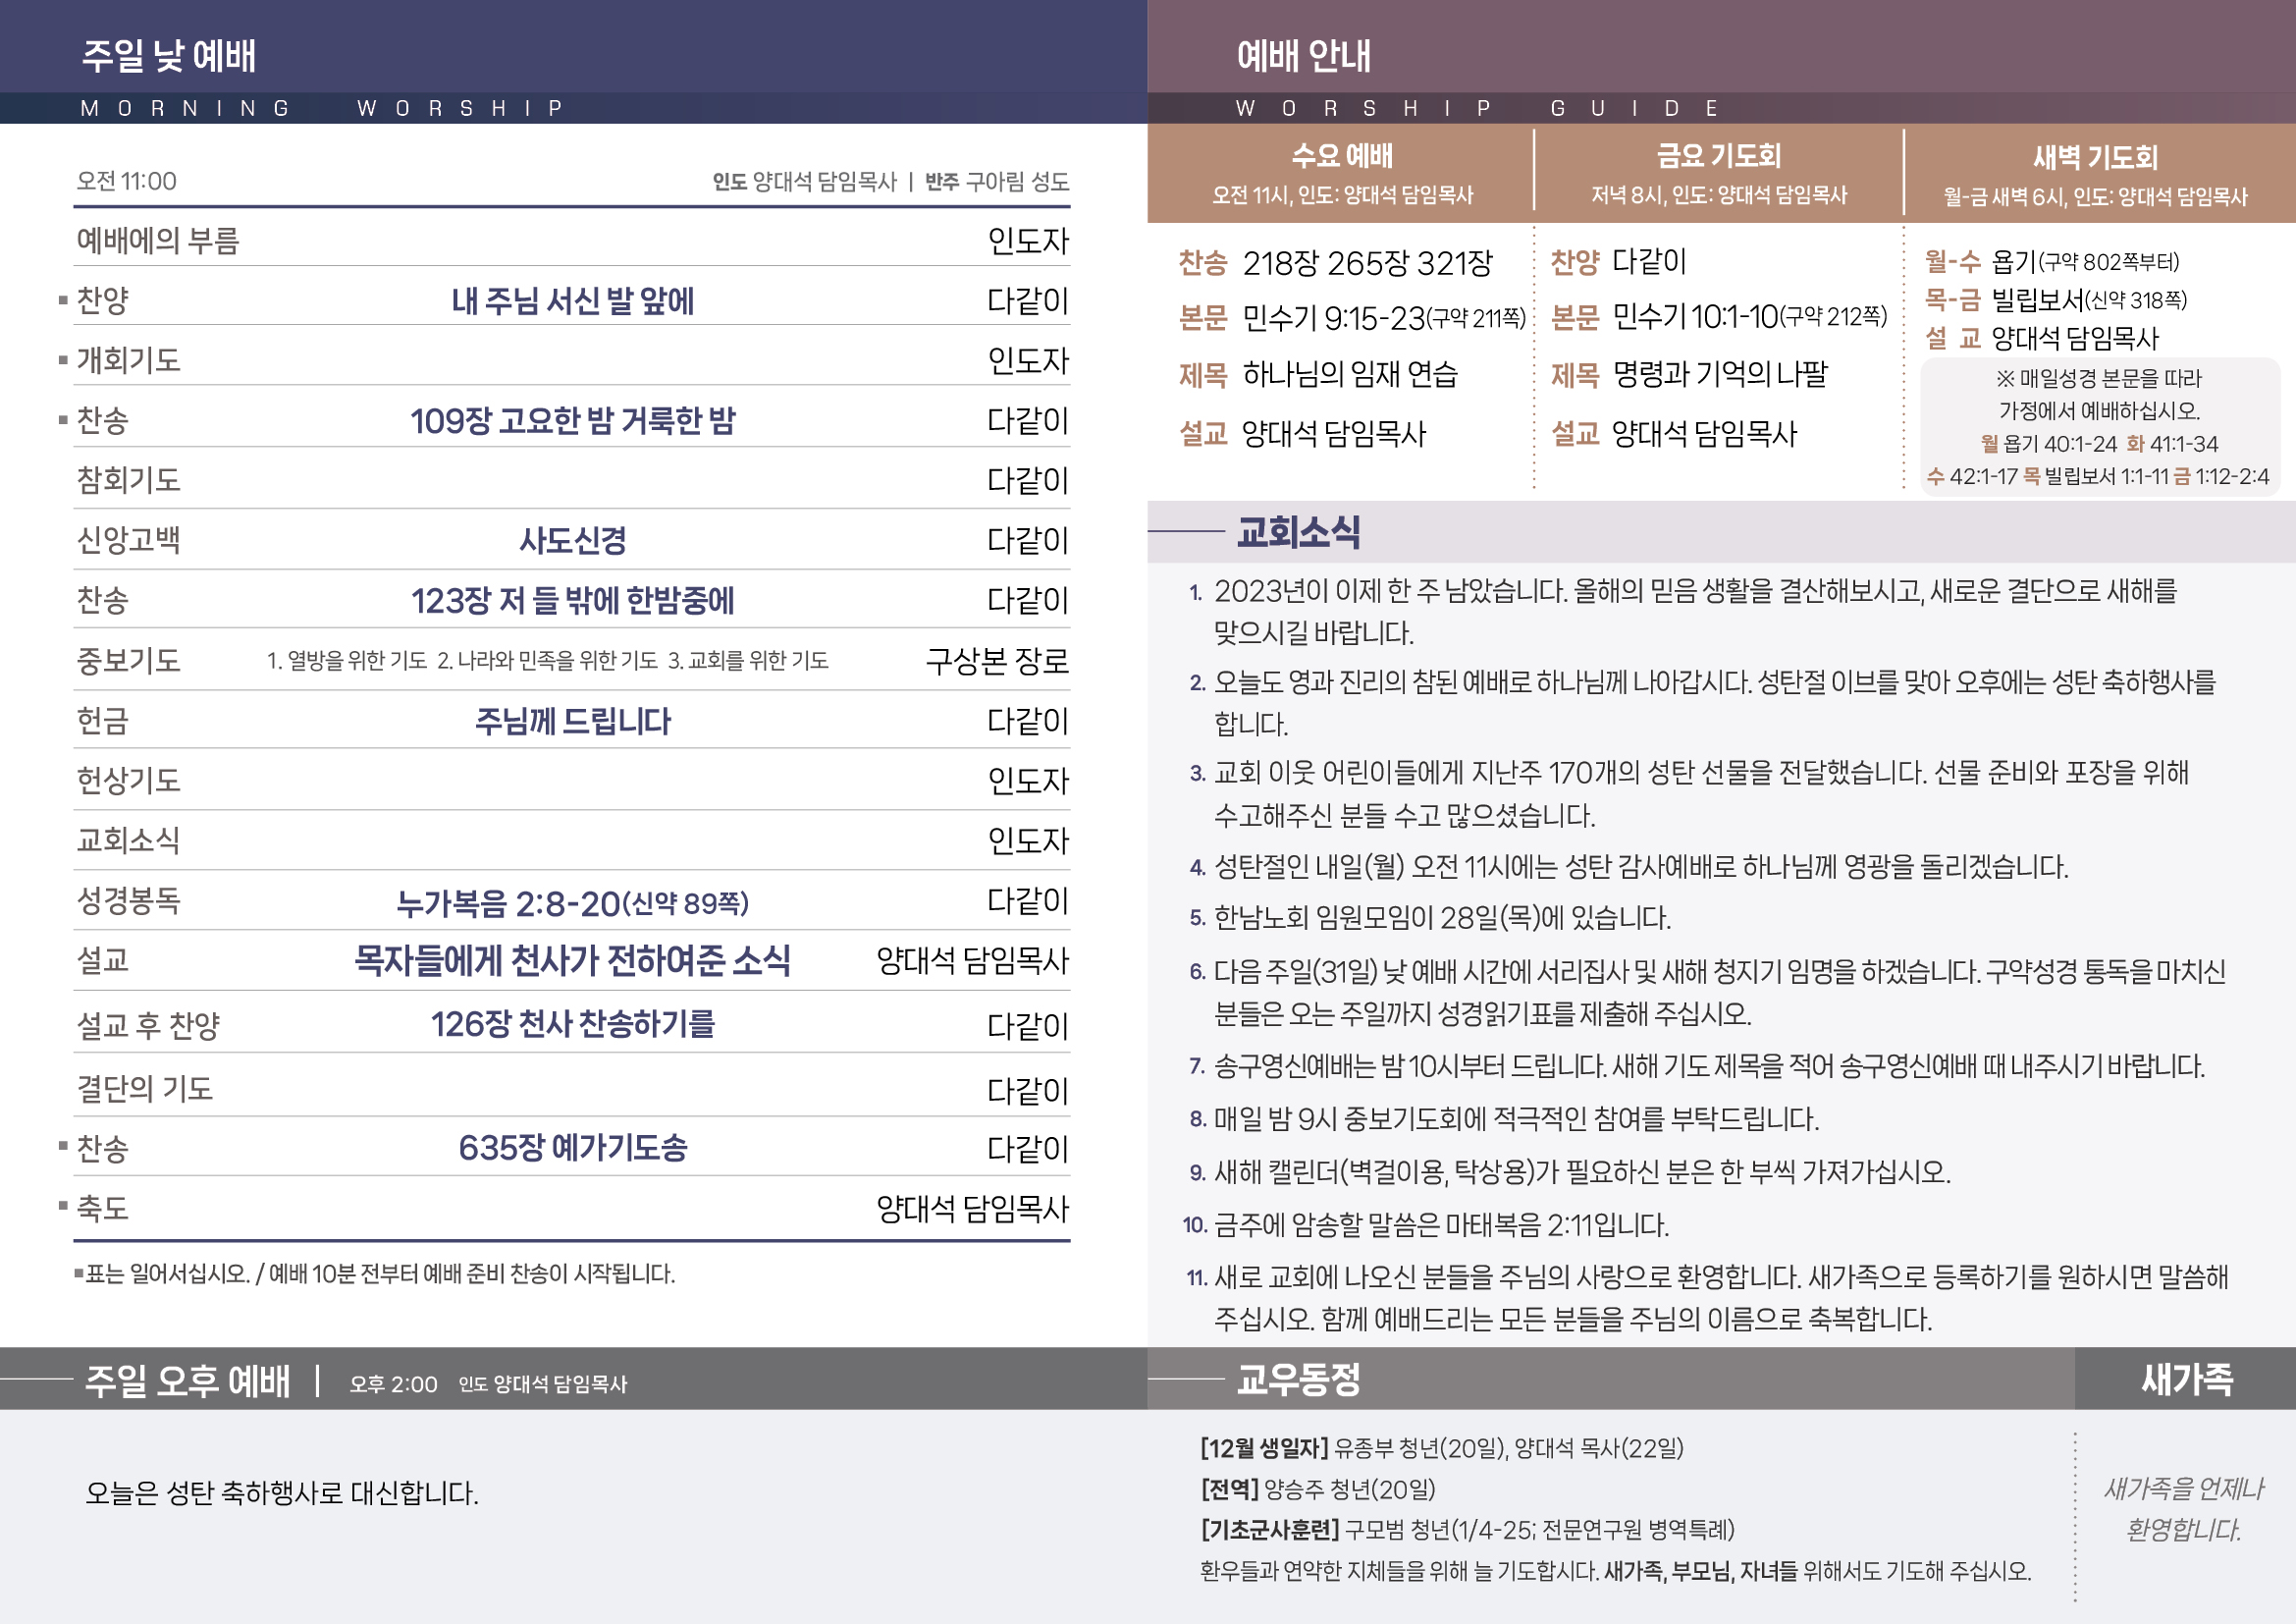
Task: Click the 'MORNING WORSHIP' subtitle
Action: tap(323, 108)
